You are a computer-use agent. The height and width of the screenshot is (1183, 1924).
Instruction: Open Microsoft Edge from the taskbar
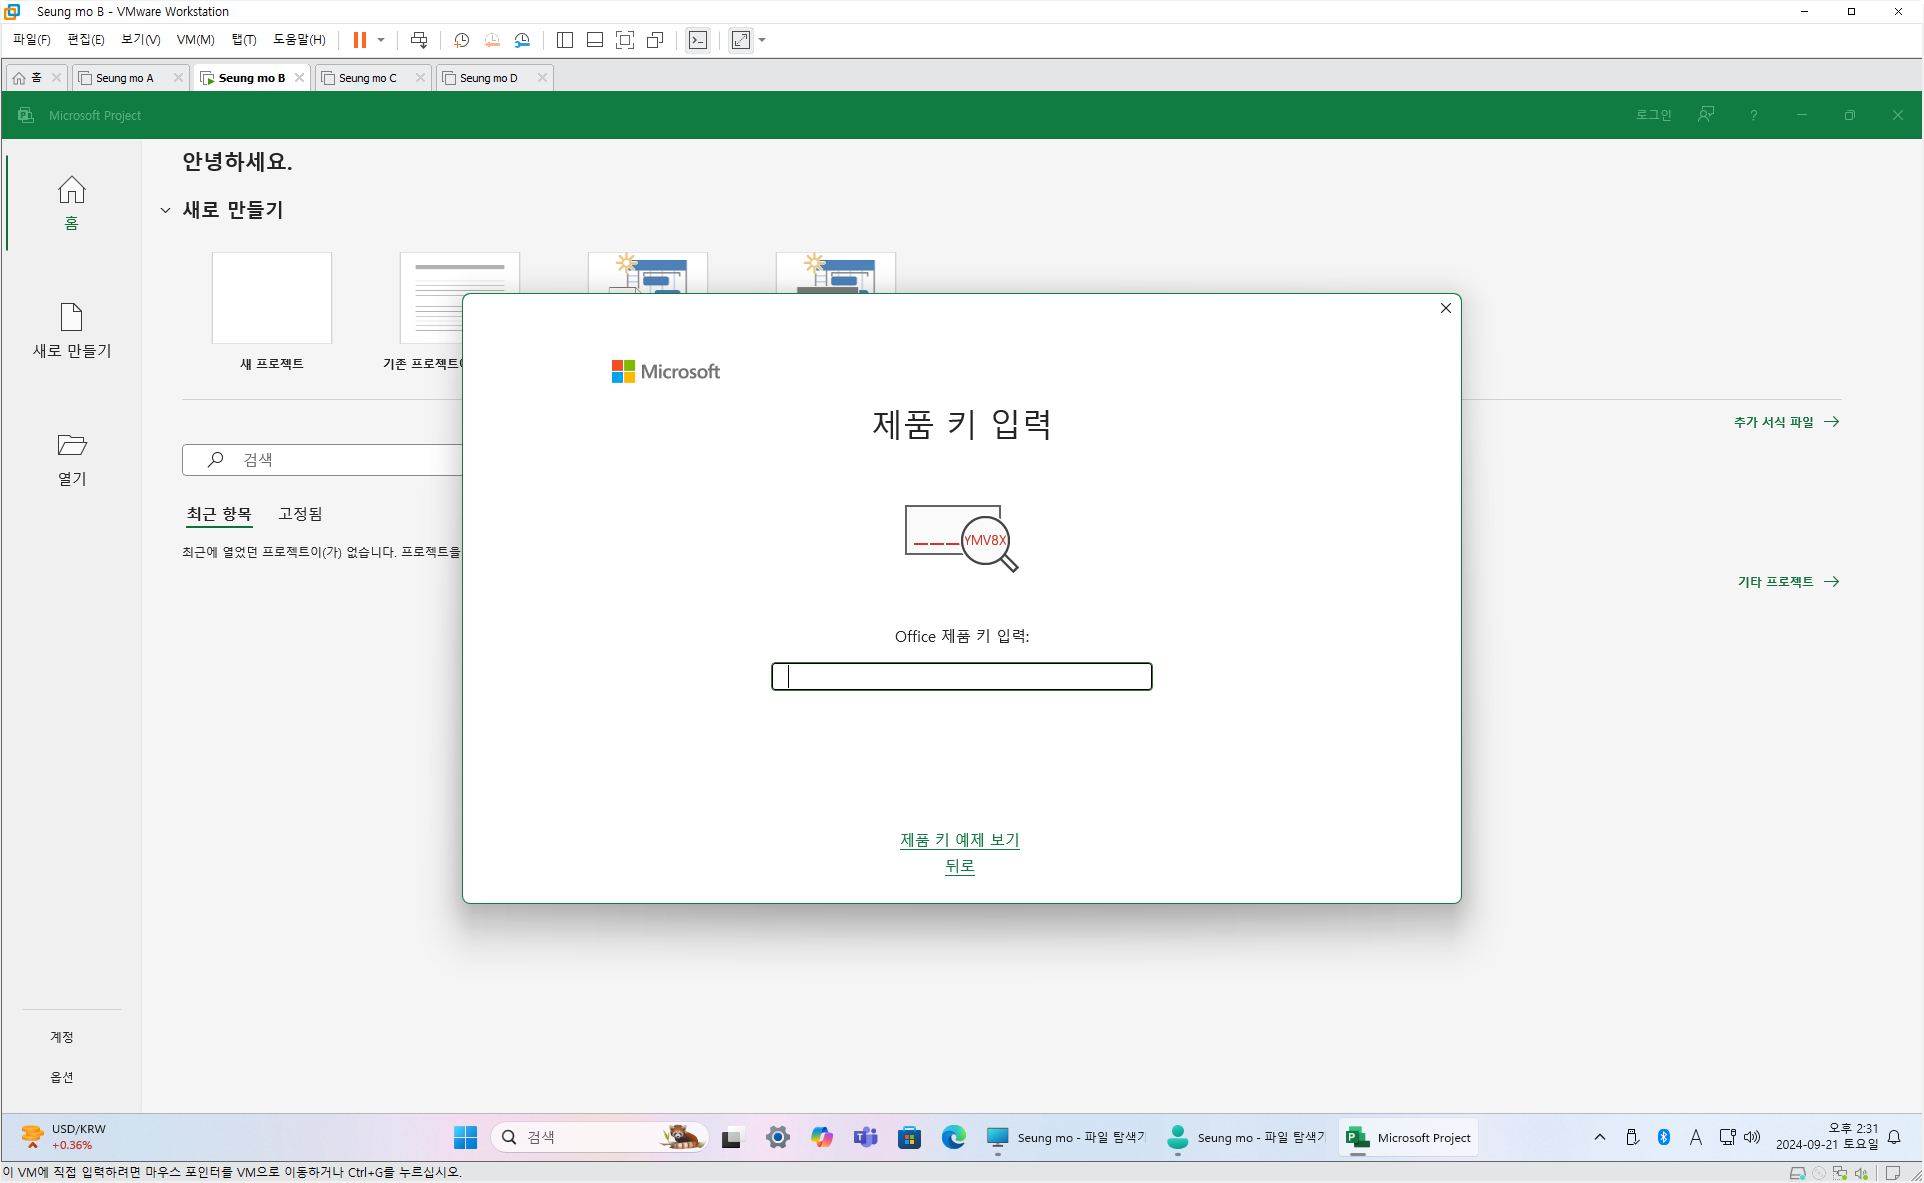[953, 1137]
